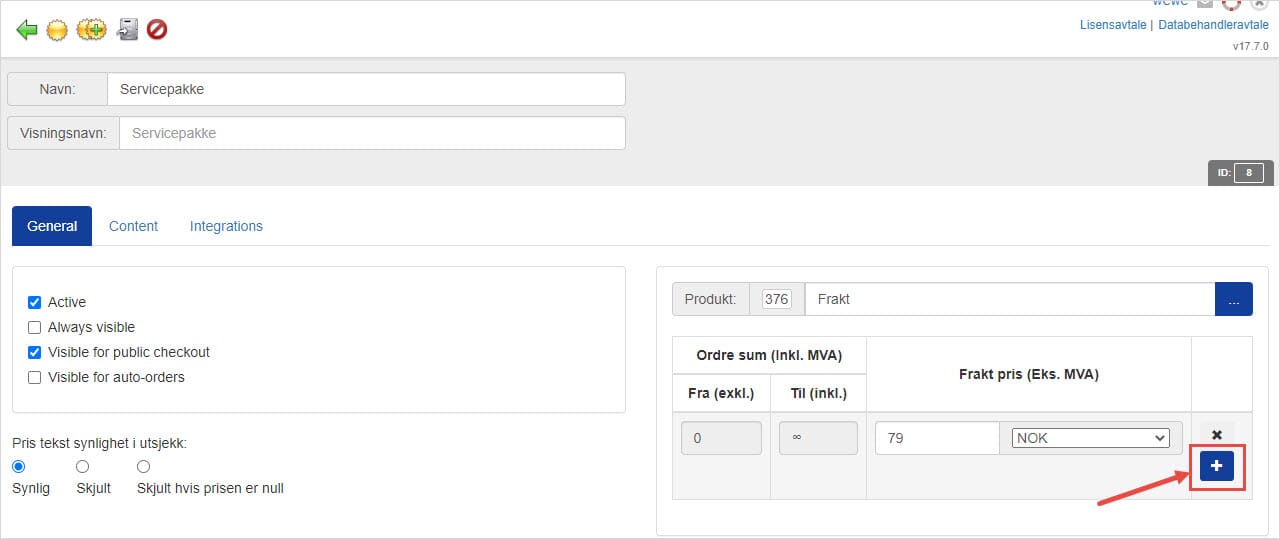Open product picker with ellipsis button

[x=1233, y=299]
